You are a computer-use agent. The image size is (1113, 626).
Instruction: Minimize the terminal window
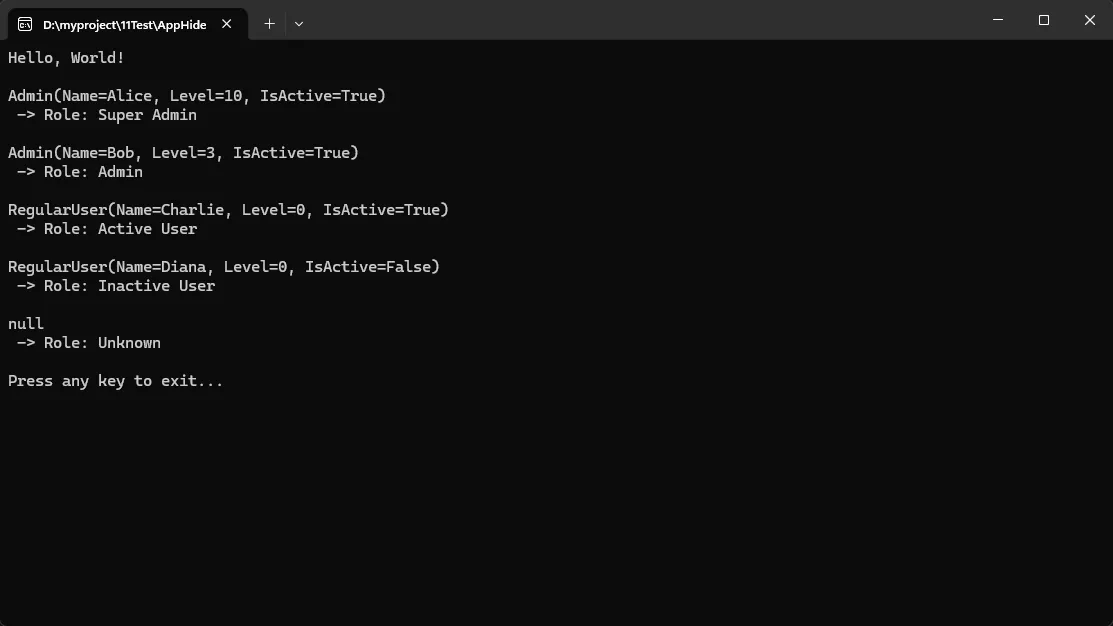998,20
